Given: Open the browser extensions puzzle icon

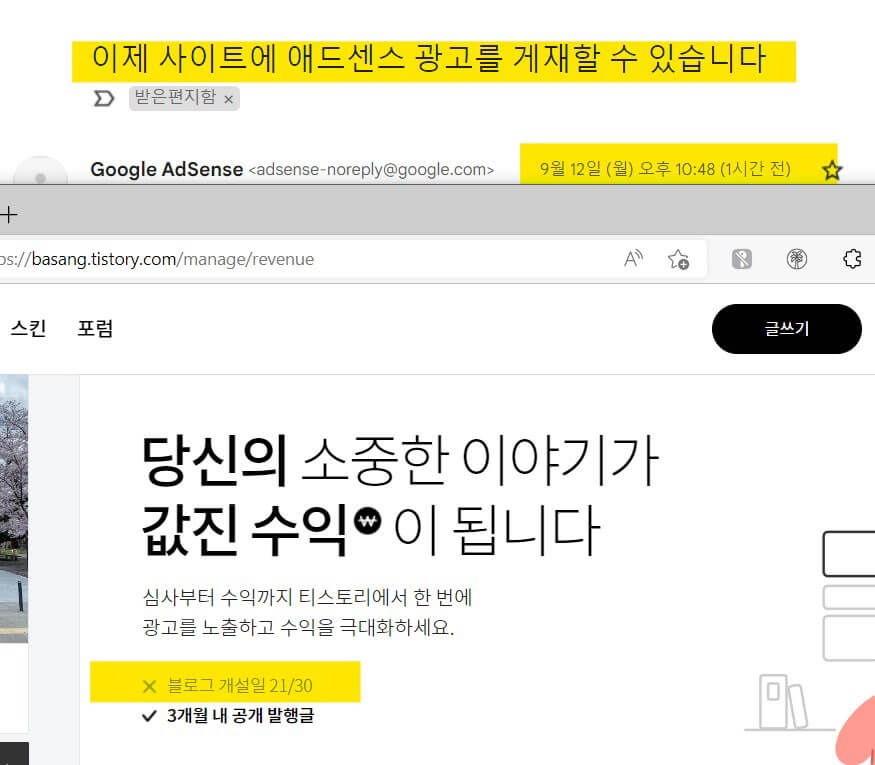Looking at the screenshot, I should point(852,259).
